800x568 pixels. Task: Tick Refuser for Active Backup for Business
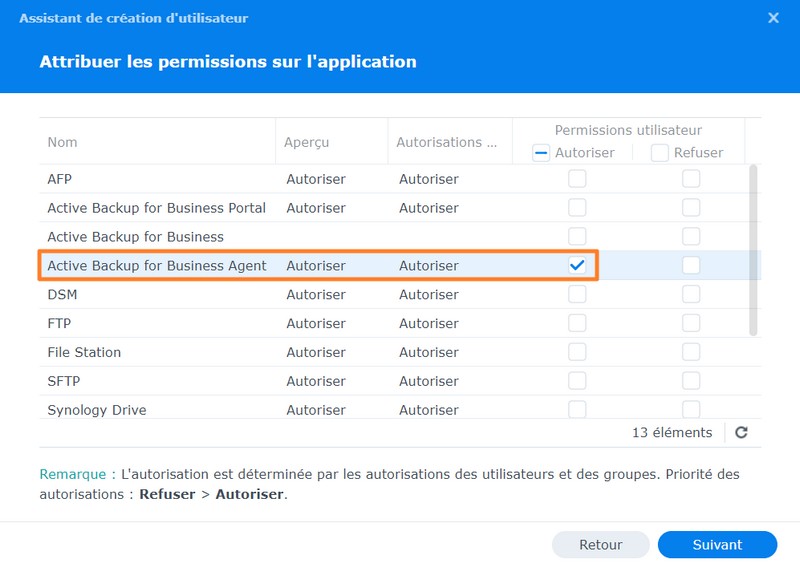(691, 237)
